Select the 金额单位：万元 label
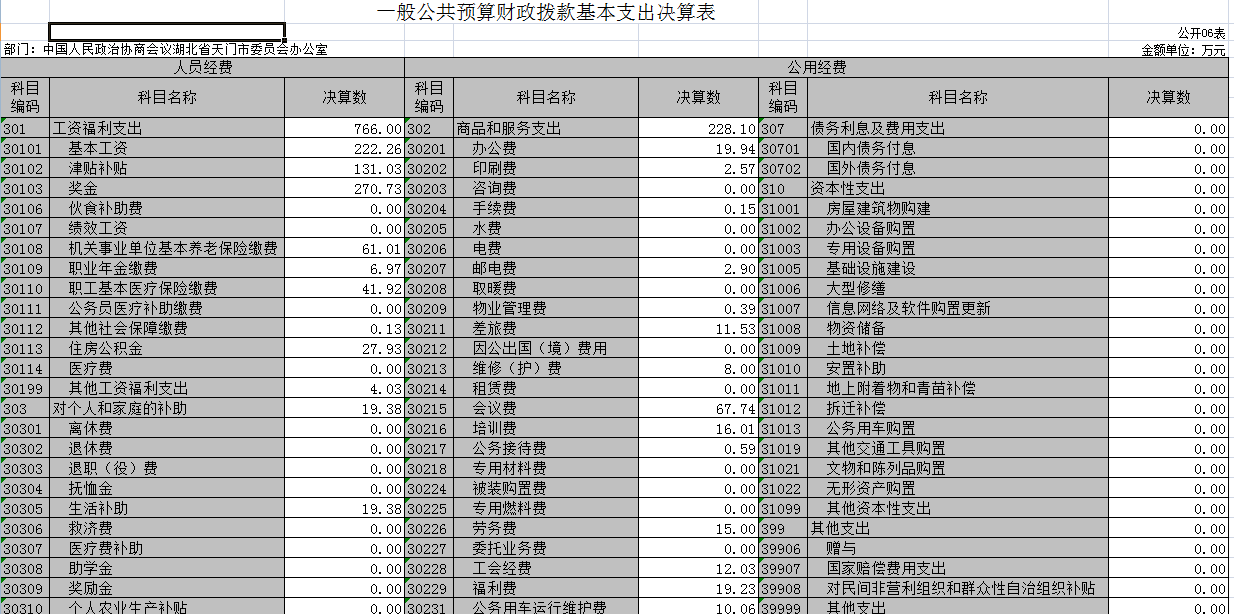This screenshot has width=1234, height=614. [x=1183, y=49]
